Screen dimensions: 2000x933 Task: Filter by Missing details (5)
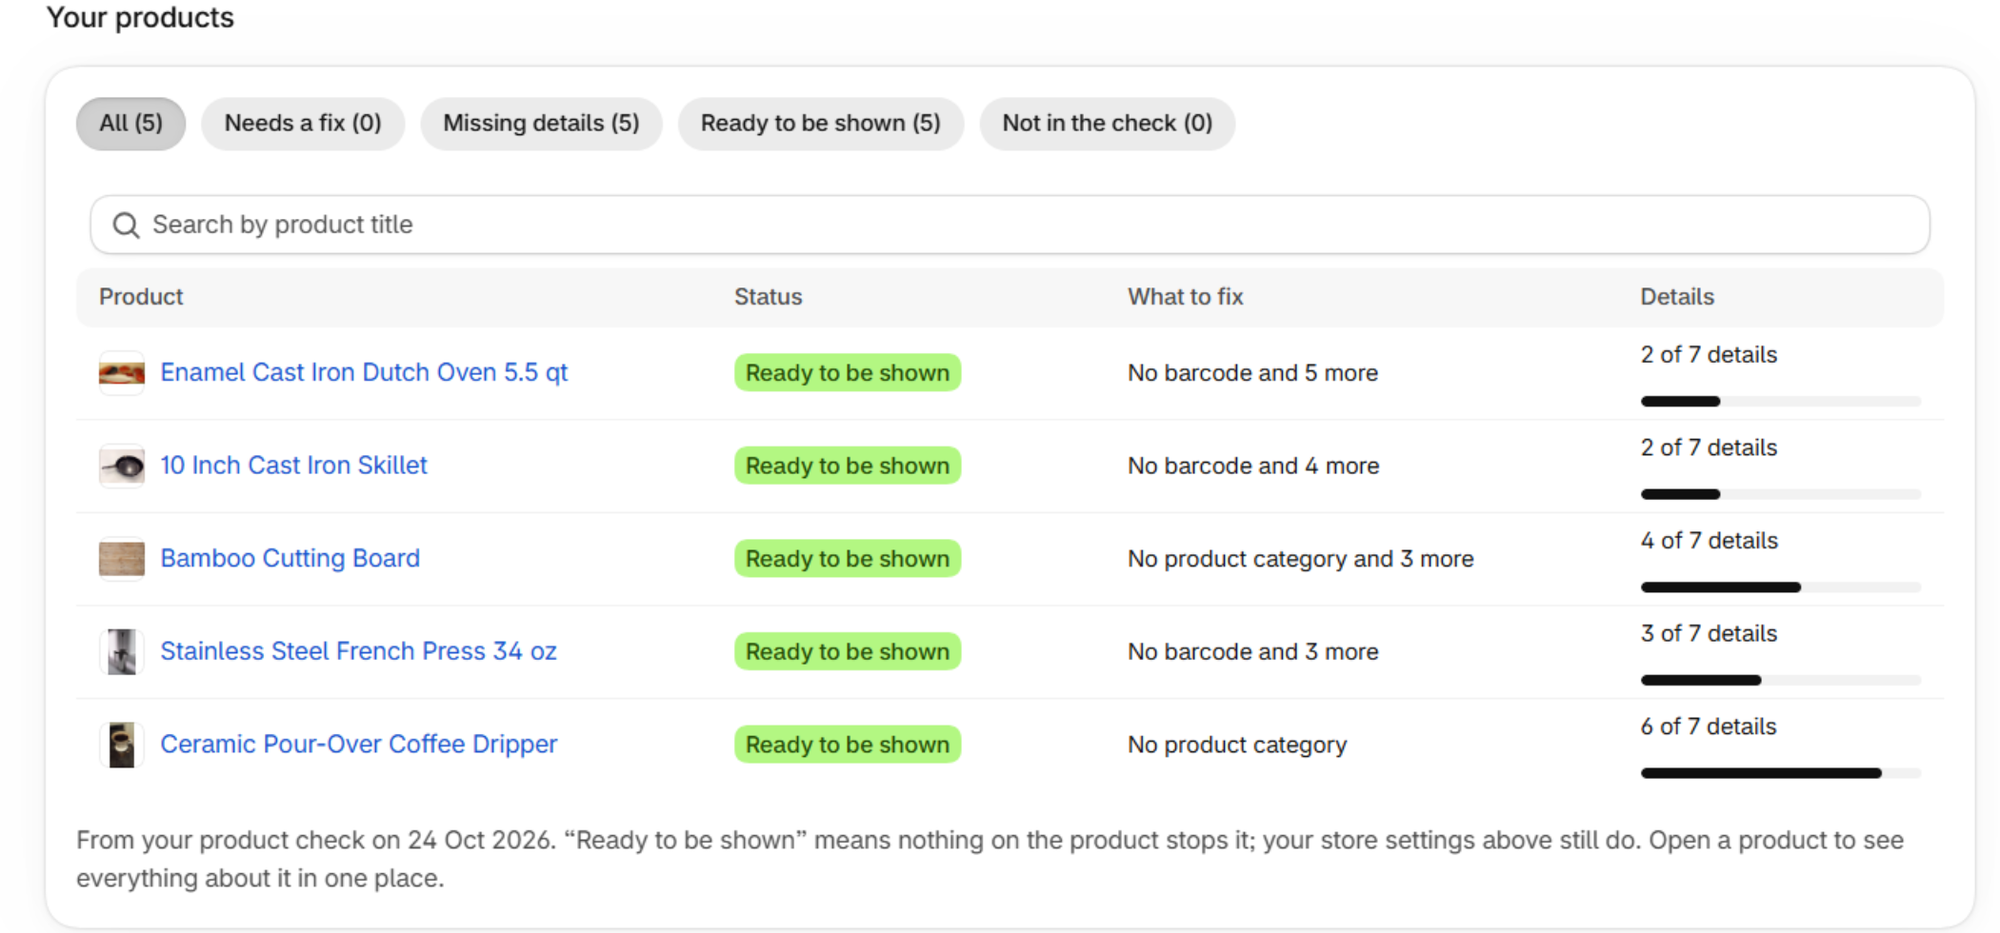click(x=541, y=124)
